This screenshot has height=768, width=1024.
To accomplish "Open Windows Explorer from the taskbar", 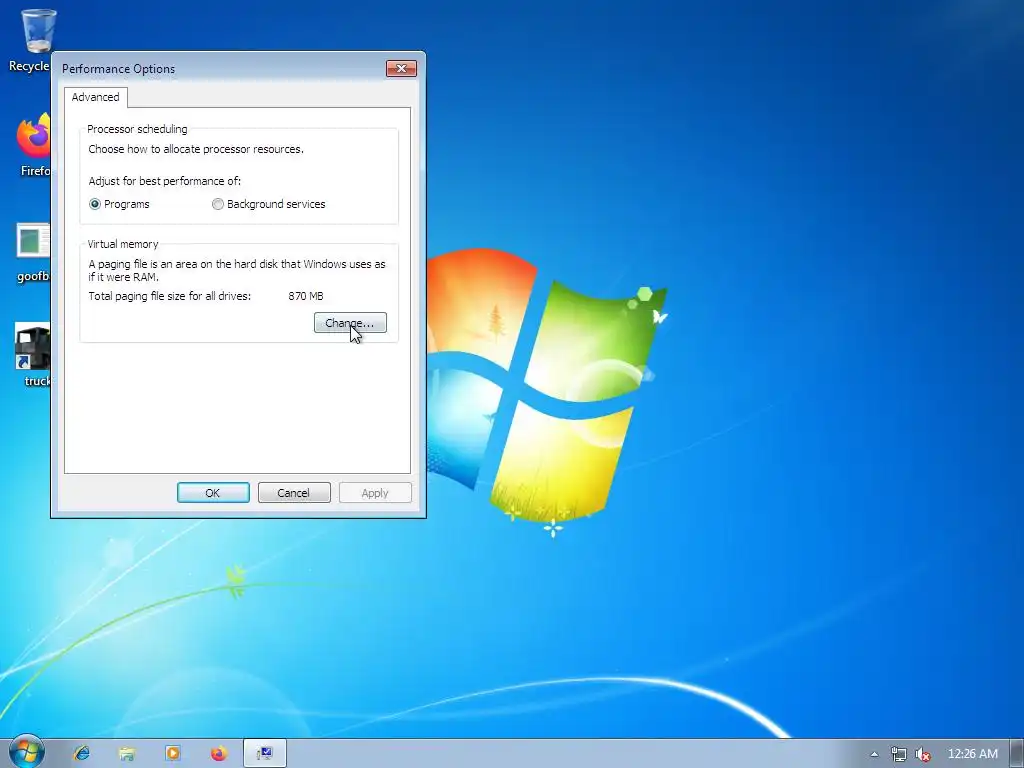I will tap(127, 754).
